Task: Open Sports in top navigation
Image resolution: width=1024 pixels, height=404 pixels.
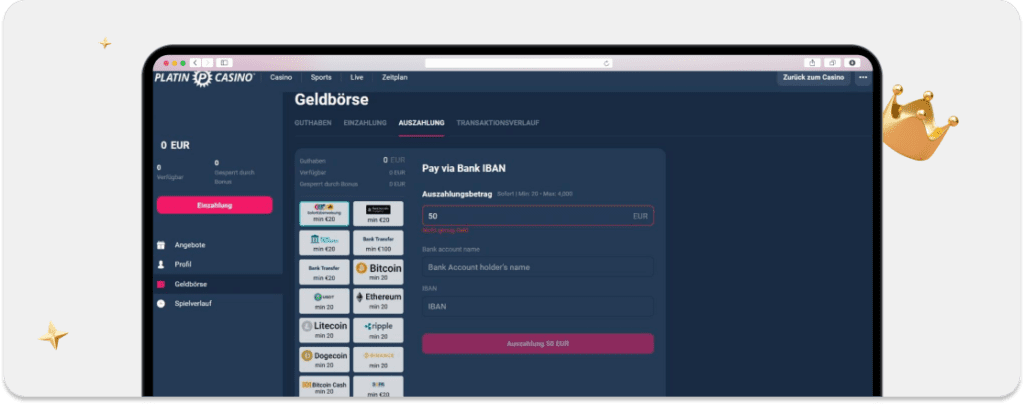Action: point(321,77)
